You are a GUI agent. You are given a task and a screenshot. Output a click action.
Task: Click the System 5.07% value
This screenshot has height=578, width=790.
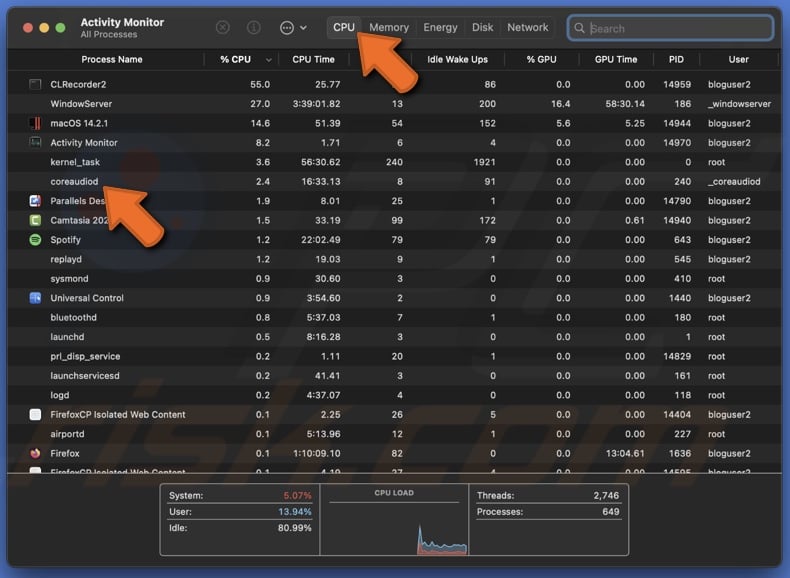coord(297,495)
